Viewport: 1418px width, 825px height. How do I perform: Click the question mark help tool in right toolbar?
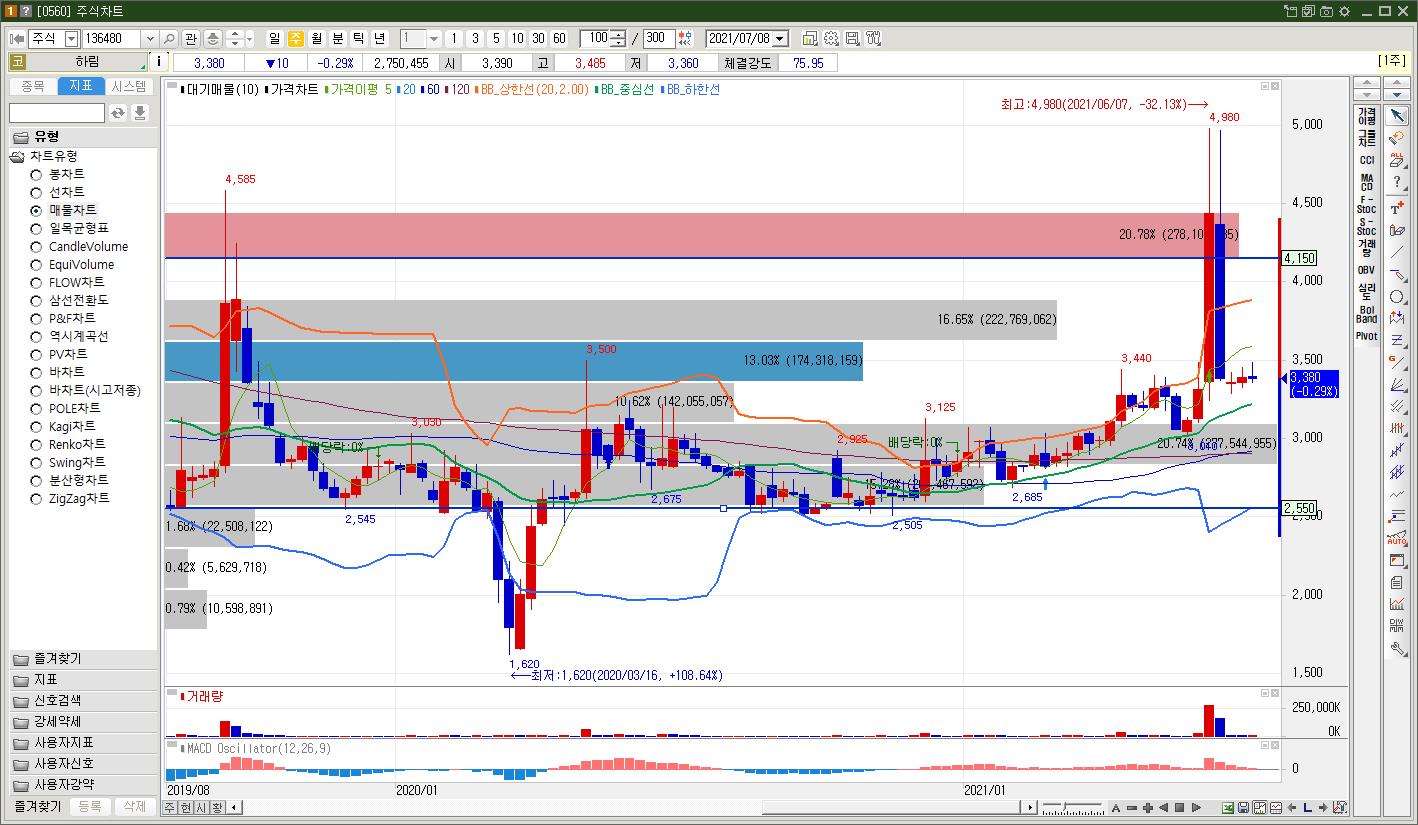(x=1397, y=182)
